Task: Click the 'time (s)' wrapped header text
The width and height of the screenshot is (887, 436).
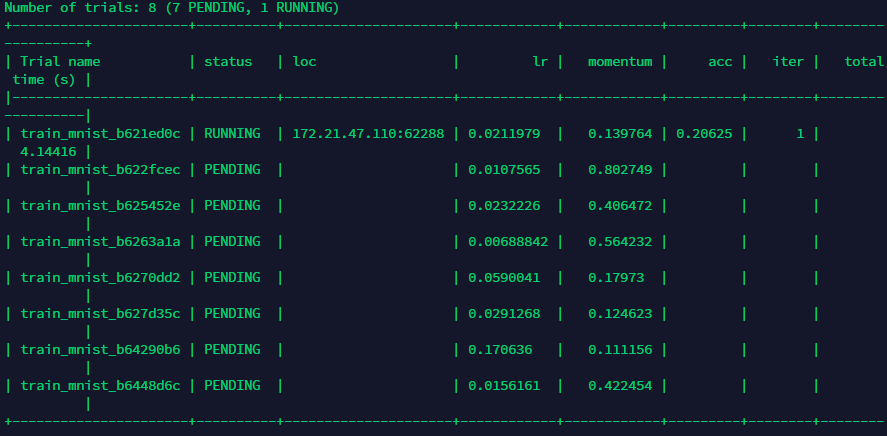Action: click(44, 80)
